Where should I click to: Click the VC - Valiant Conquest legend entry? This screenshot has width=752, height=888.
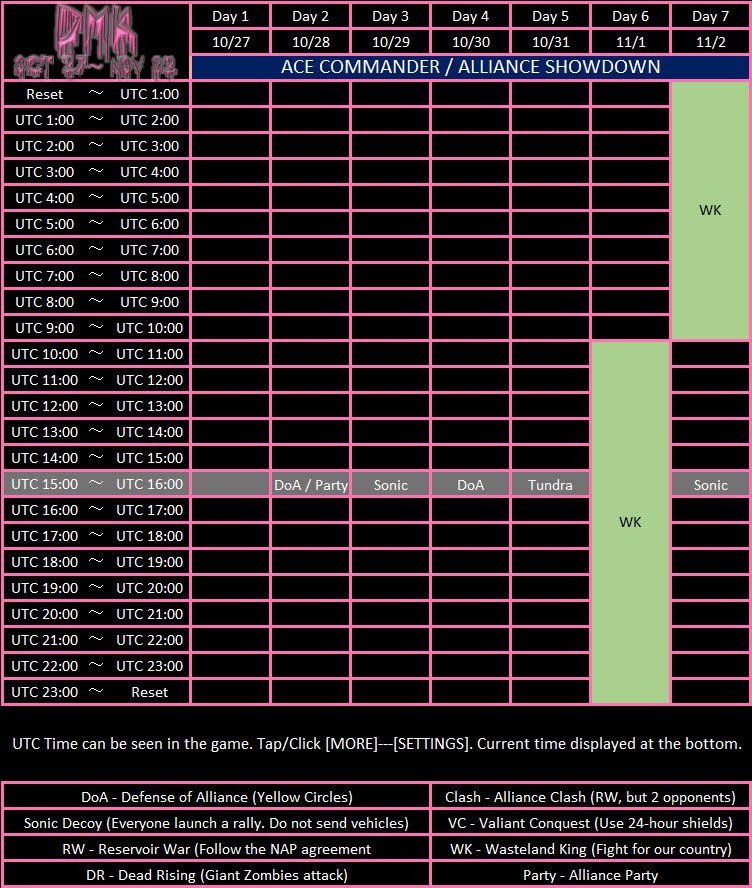(x=591, y=823)
